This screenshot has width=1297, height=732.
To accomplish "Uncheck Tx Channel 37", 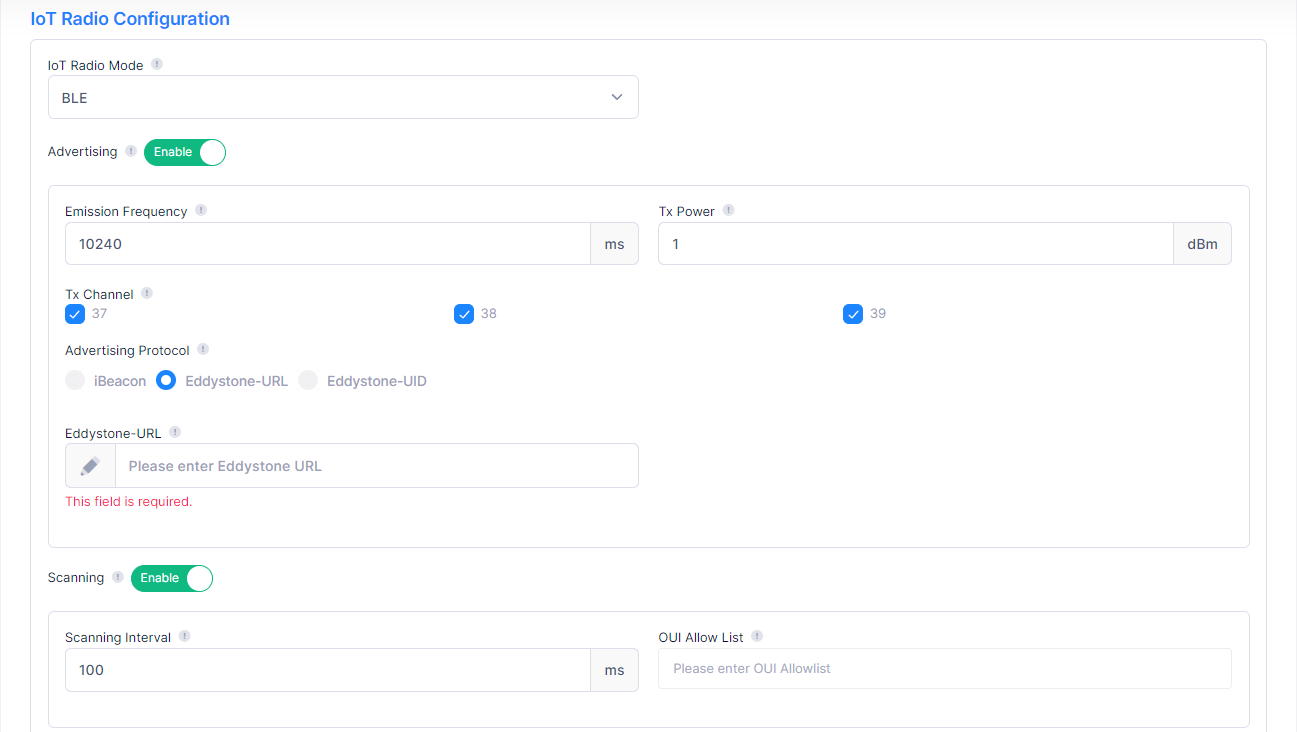I will coord(75,314).
